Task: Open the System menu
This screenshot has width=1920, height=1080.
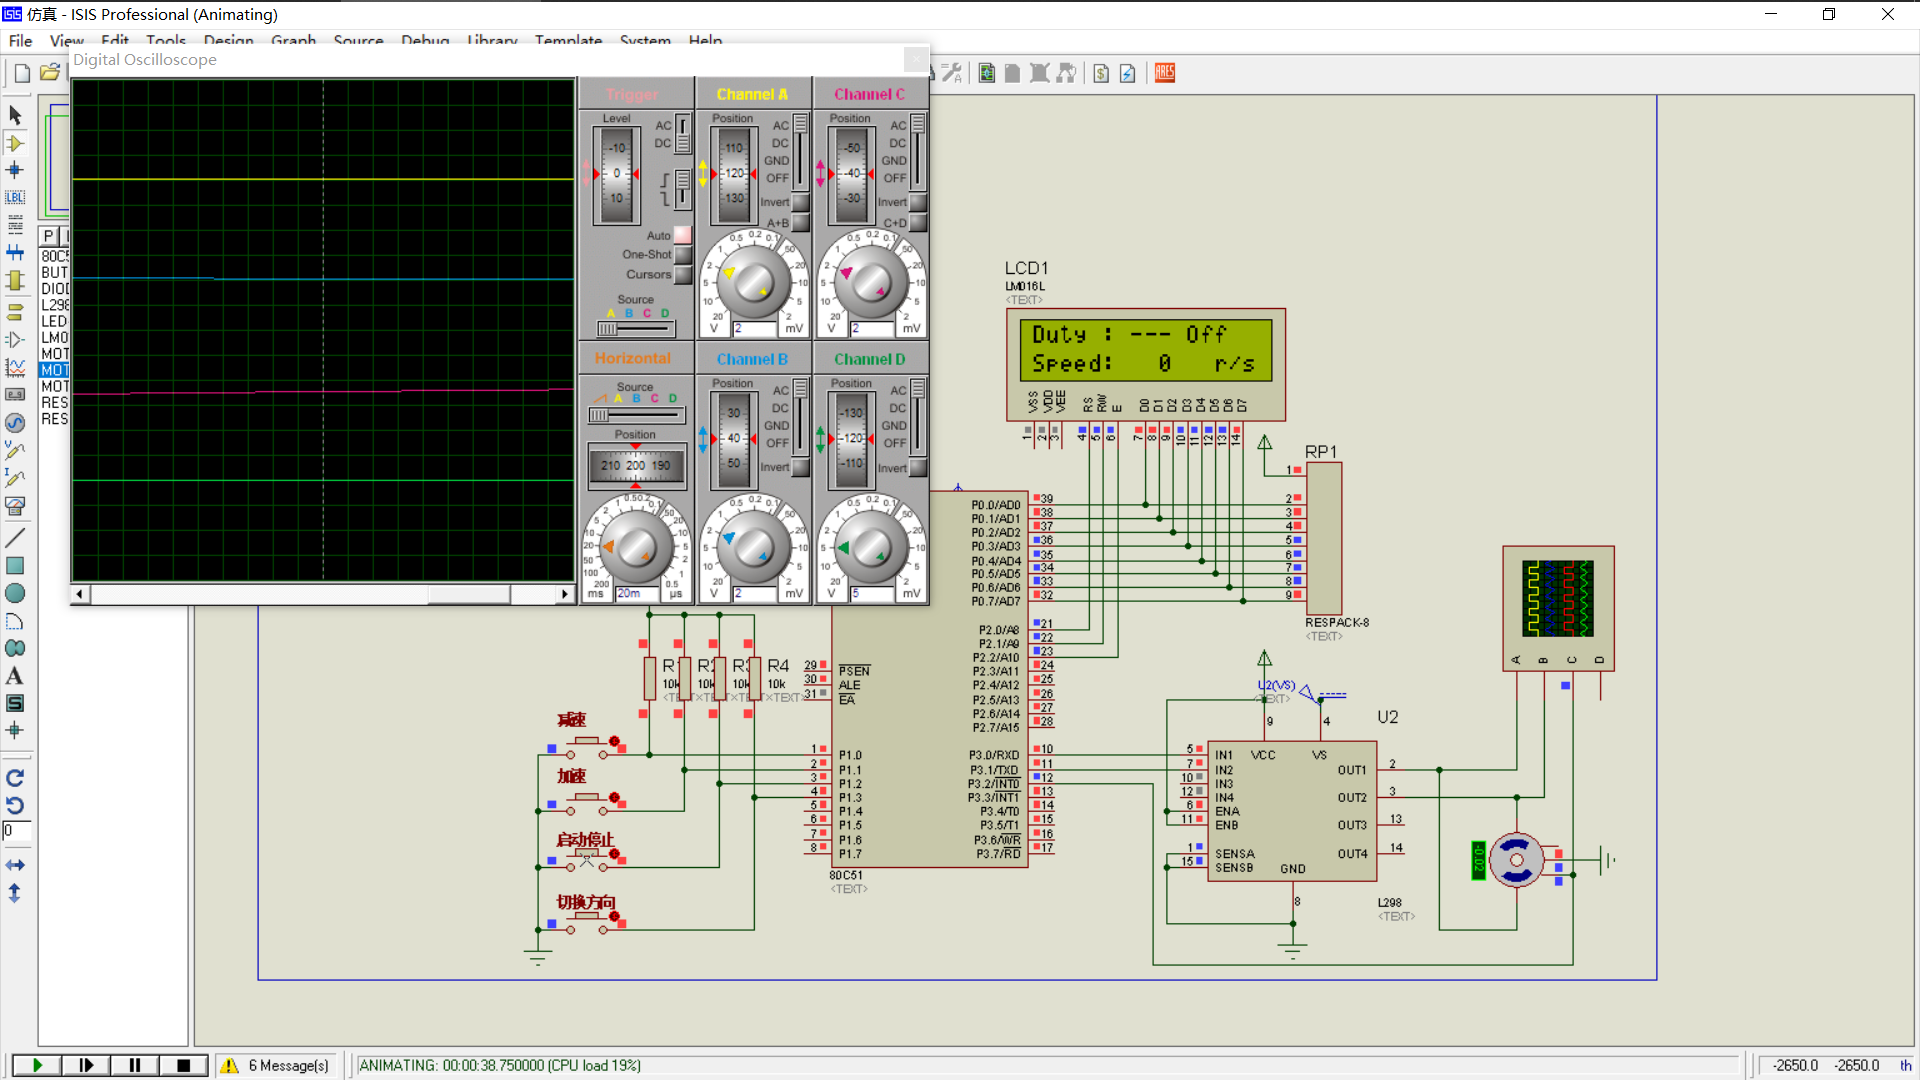Action: [x=645, y=41]
